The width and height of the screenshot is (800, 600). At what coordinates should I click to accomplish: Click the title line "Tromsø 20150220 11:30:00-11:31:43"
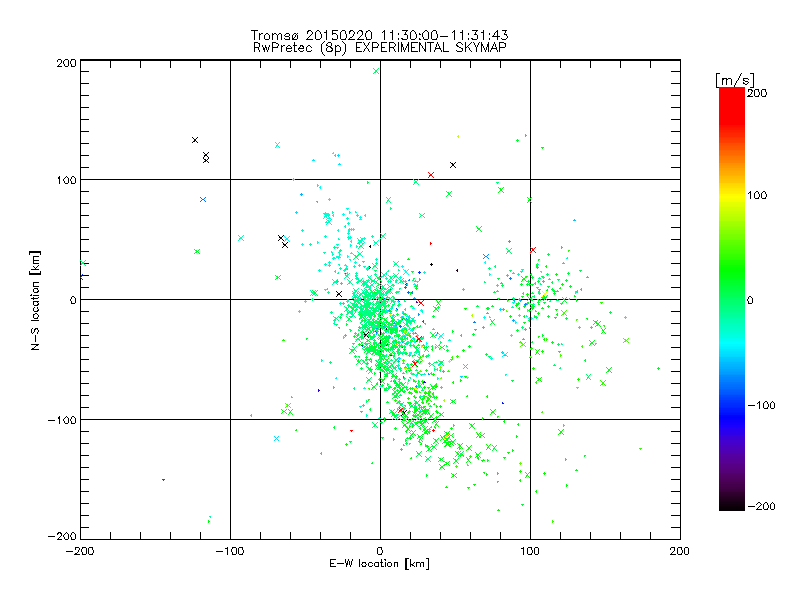point(379,35)
